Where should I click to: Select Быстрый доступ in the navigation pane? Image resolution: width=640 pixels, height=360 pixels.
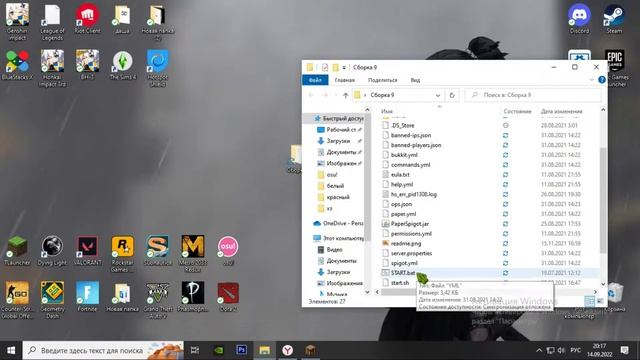(x=338, y=118)
